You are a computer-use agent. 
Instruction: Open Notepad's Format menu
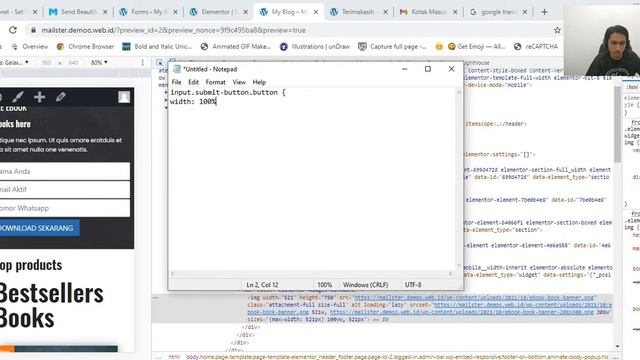(216, 82)
